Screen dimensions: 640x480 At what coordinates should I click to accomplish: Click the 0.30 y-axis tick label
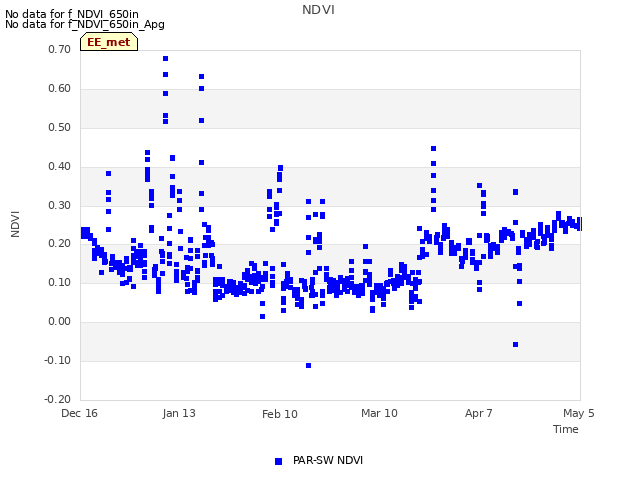click(x=60, y=205)
